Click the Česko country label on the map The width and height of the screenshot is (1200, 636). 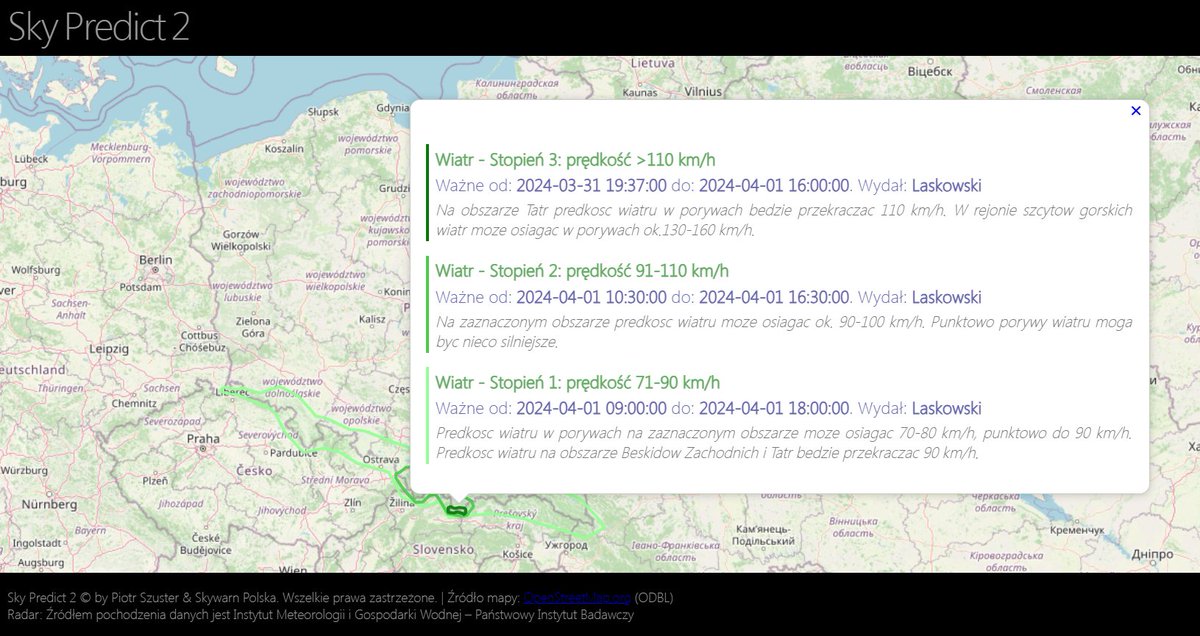254,470
